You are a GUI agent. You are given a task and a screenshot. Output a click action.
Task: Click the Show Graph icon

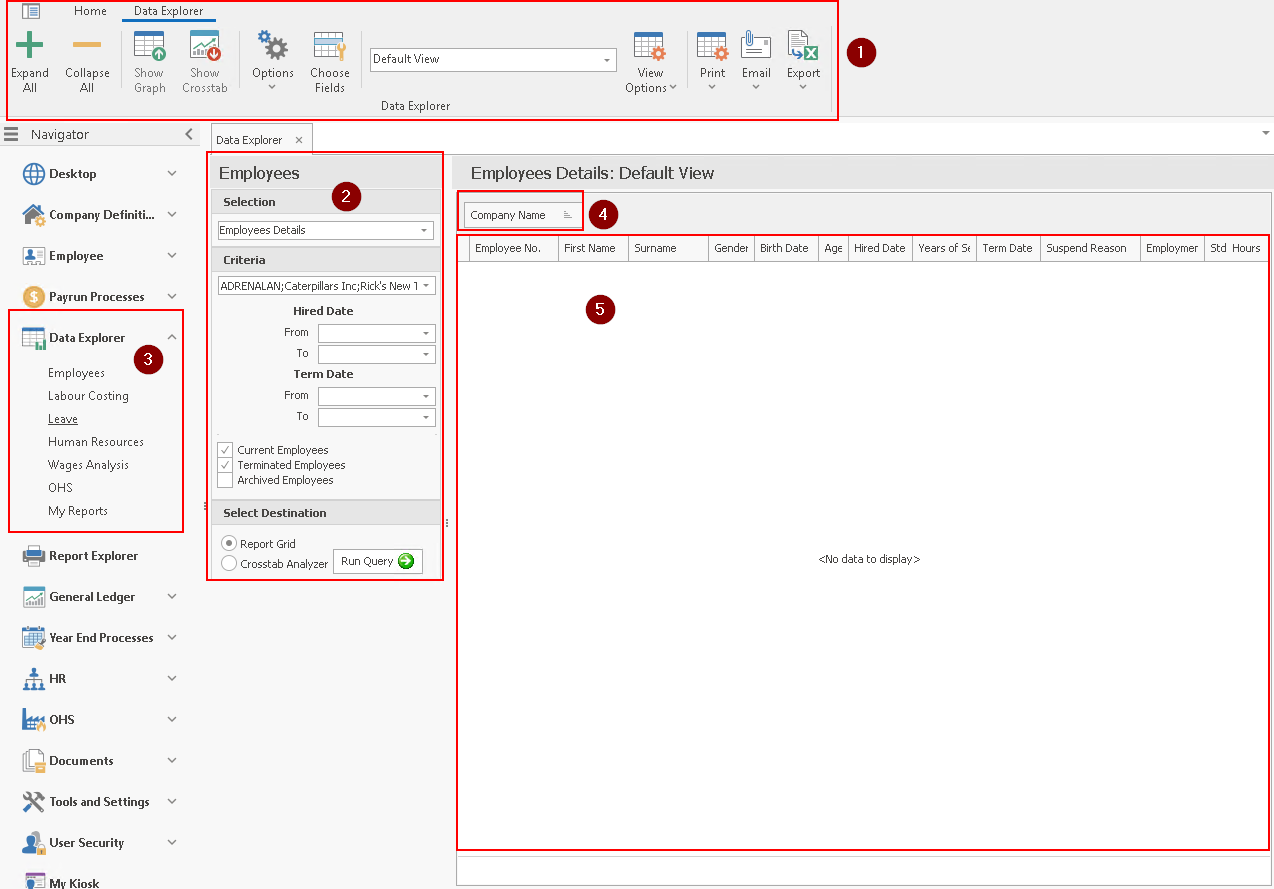pyautogui.click(x=149, y=46)
